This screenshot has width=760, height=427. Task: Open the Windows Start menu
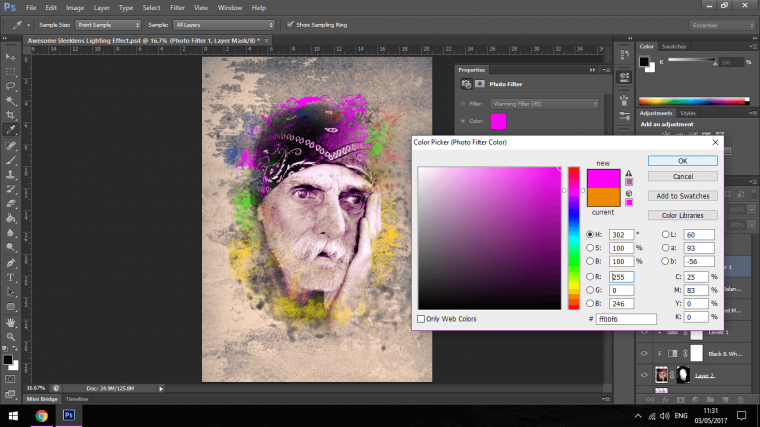tap(13, 415)
